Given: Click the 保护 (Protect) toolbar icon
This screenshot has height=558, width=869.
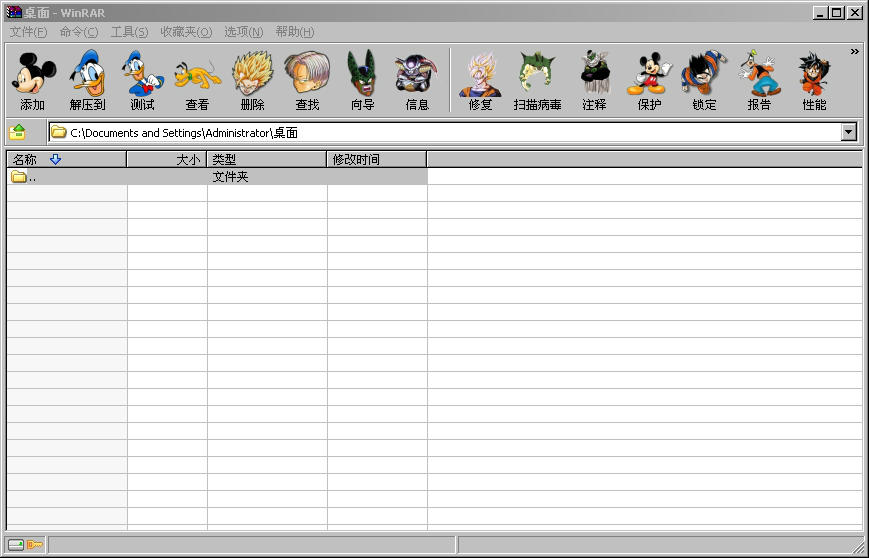Looking at the screenshot, I should tap(649, 80).
